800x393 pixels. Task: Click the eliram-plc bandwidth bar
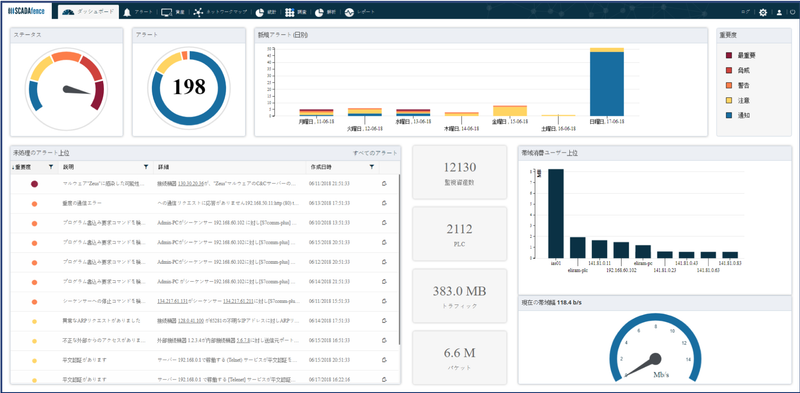click(578, 248)
